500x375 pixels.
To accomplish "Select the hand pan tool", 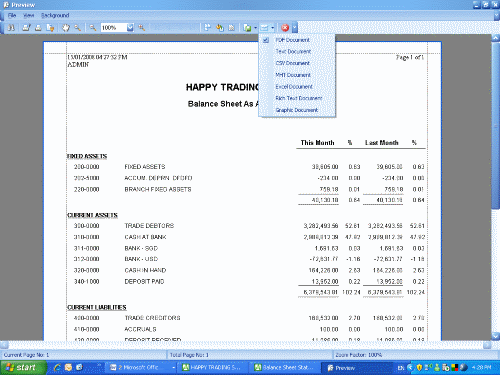I will [x=66, y=28].
